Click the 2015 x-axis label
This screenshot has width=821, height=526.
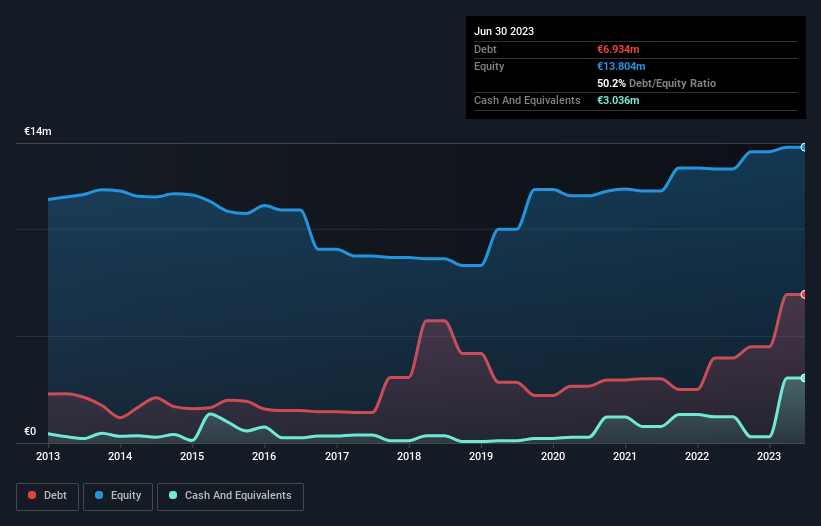point(192,456)
